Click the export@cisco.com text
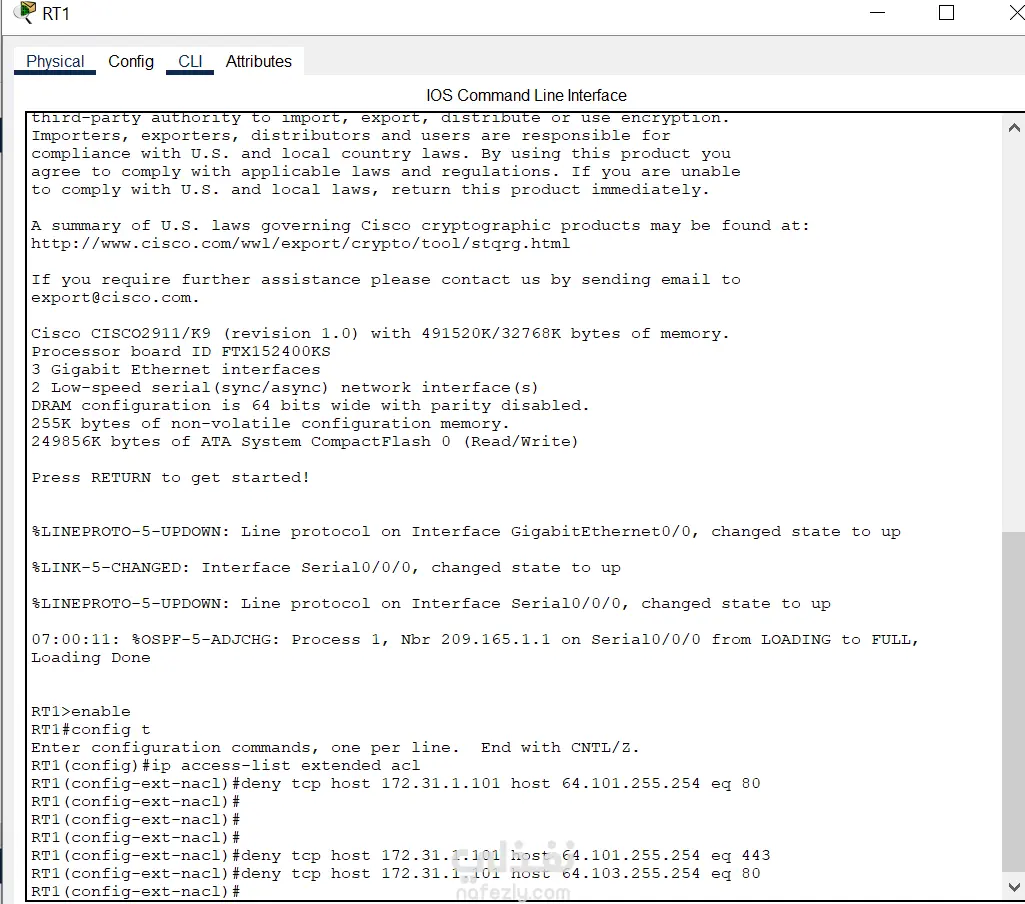1025x904 pixels. coord(114,298)
